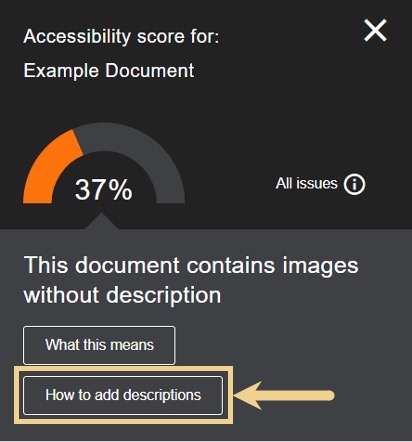Click the yellow highlight border around the button
The image size is (412, 442).
tap(123, 369)
